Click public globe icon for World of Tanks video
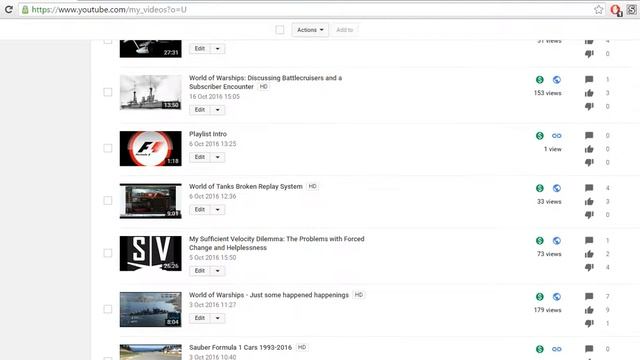The image size is (640, 360). tap(557, 188)
